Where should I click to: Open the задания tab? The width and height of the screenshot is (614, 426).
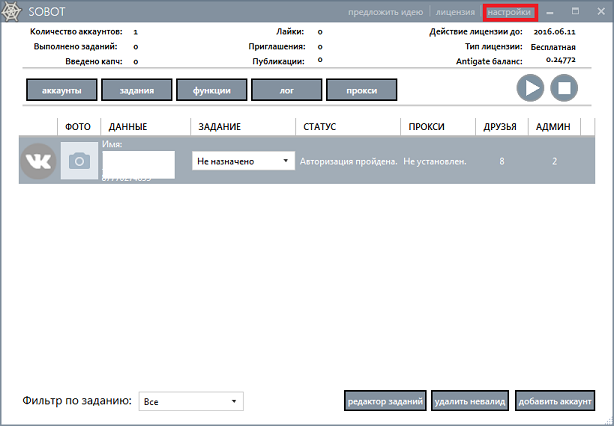point(136,90)
